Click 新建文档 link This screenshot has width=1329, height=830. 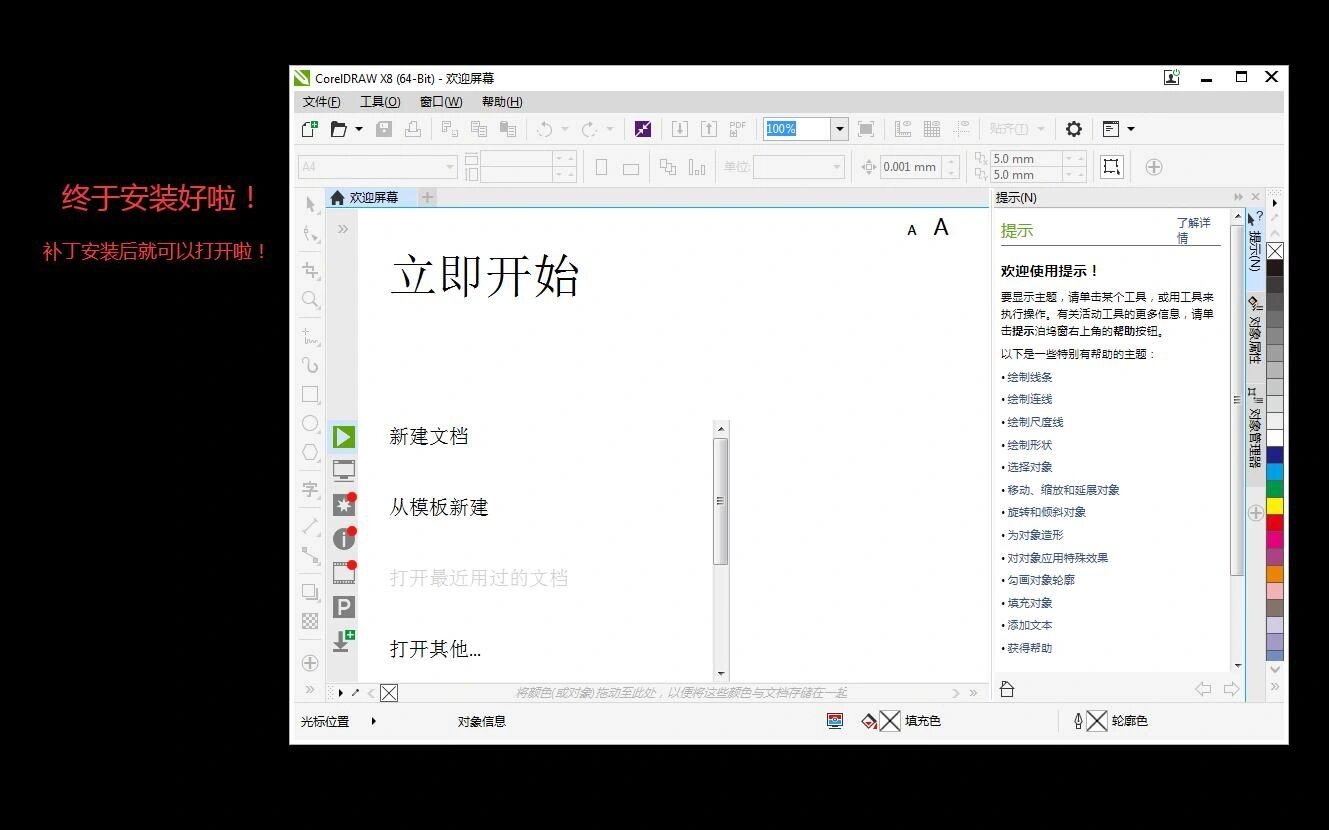429,436
